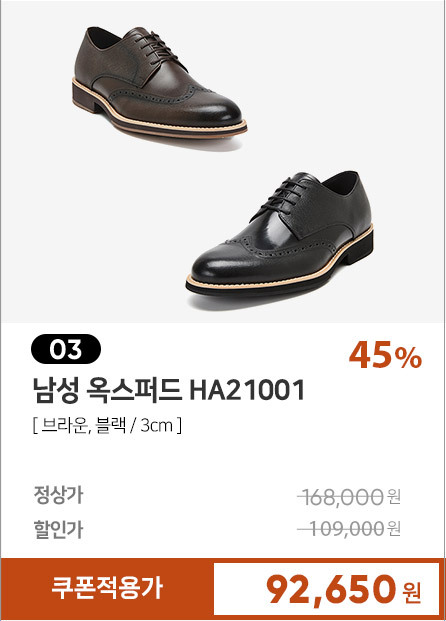Click the brown oxford shoe image

click(159, 82)
